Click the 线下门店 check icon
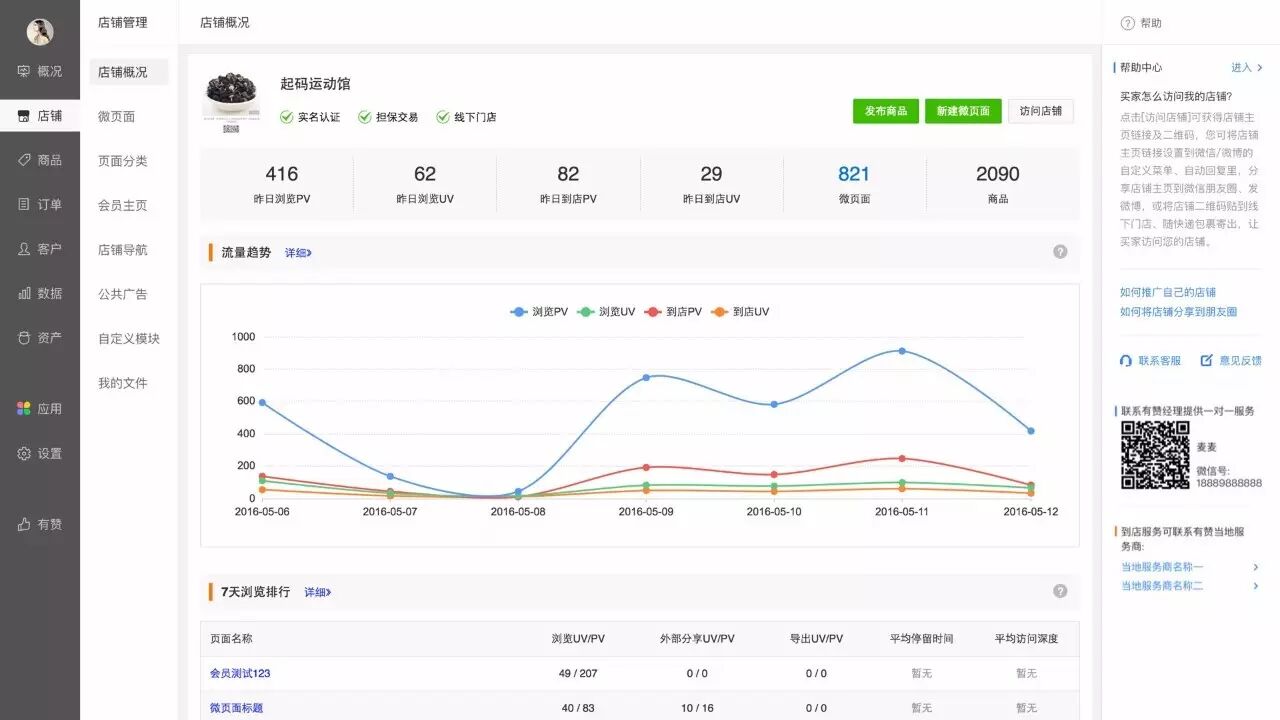This screenshot has height=720, width=1280. (x=443, y=117)
